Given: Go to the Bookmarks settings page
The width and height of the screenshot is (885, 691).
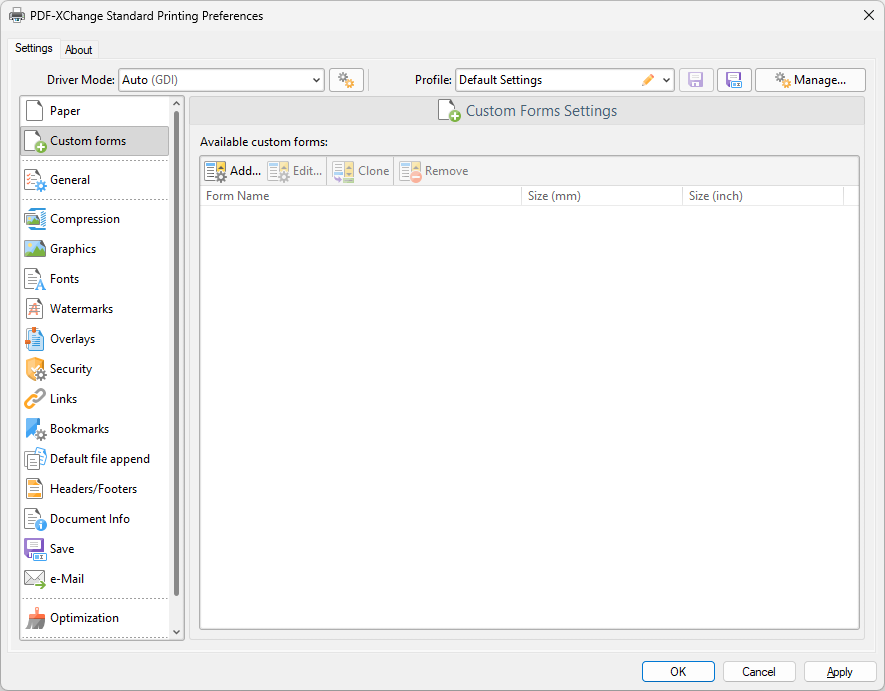Looking at the screenshot, I should (79, 429).
